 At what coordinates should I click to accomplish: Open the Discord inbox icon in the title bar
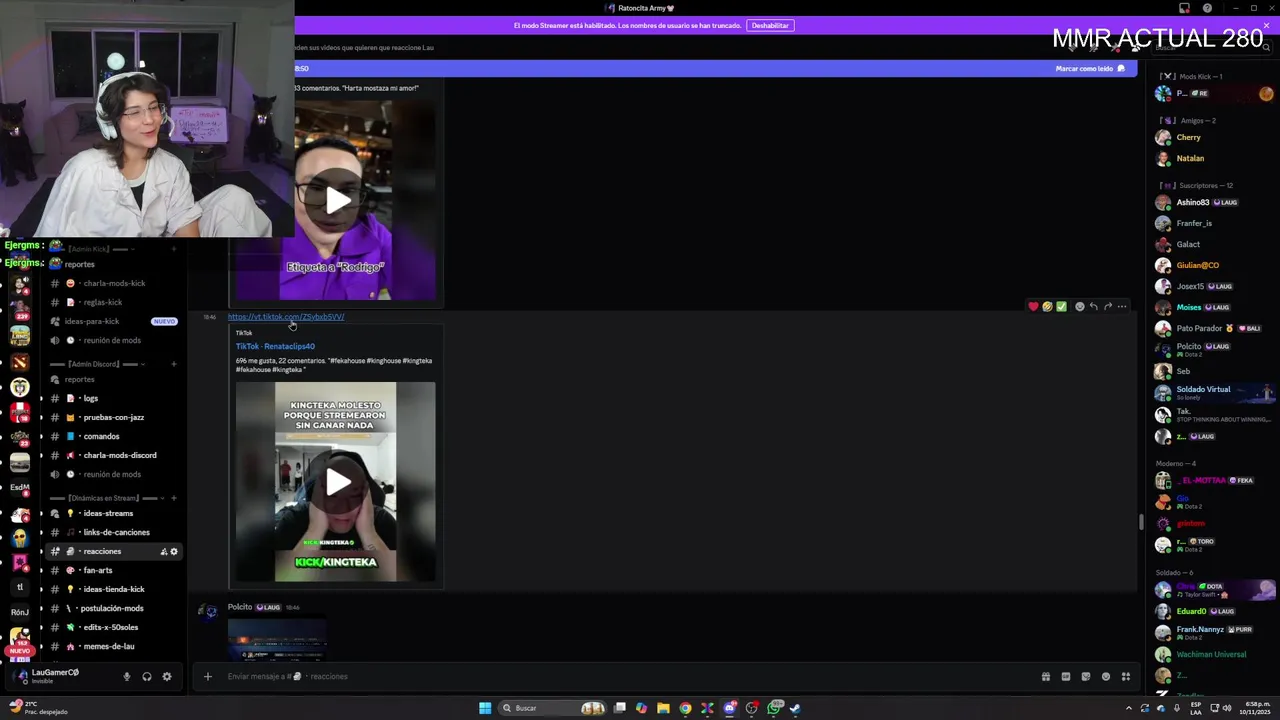coord(1185,8)
